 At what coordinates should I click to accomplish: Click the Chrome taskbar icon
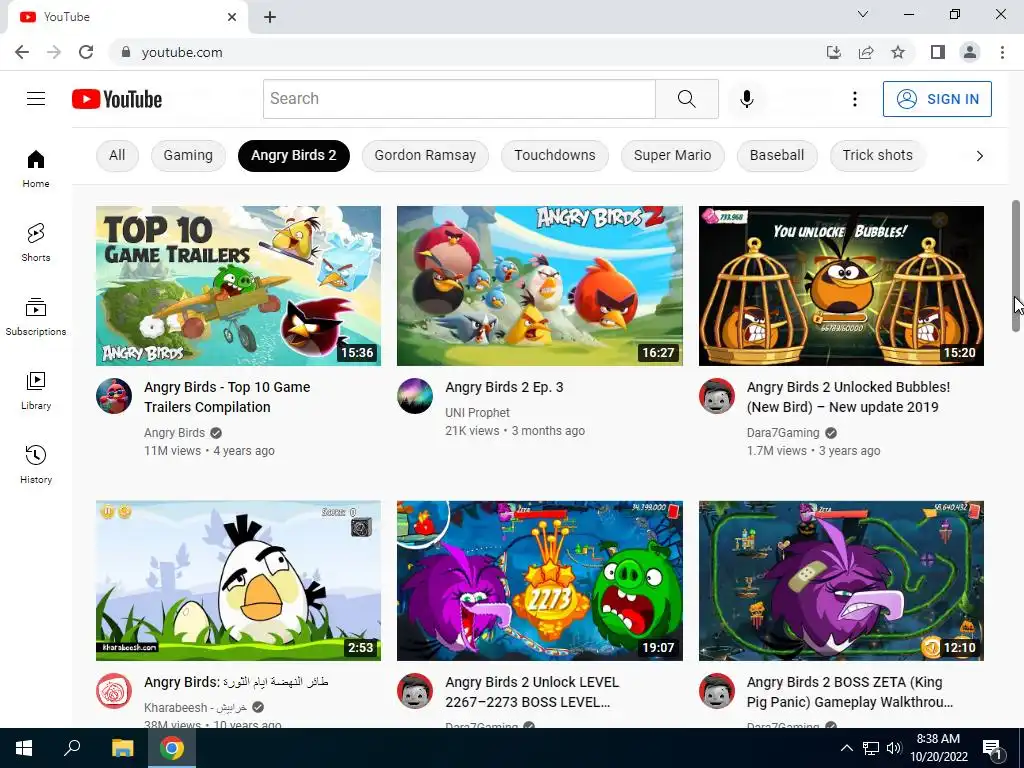click(x=172, y=748)
